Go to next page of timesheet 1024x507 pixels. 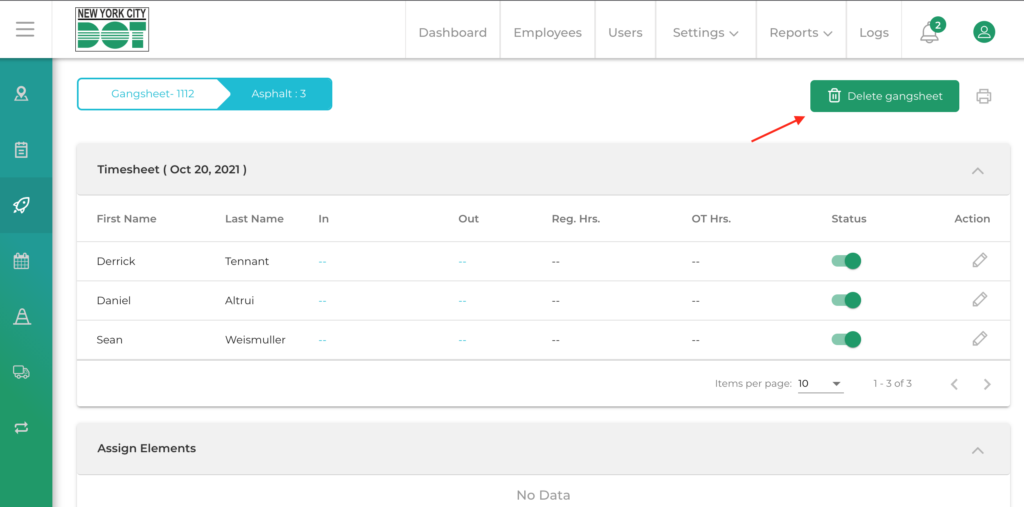click(987, 384)
